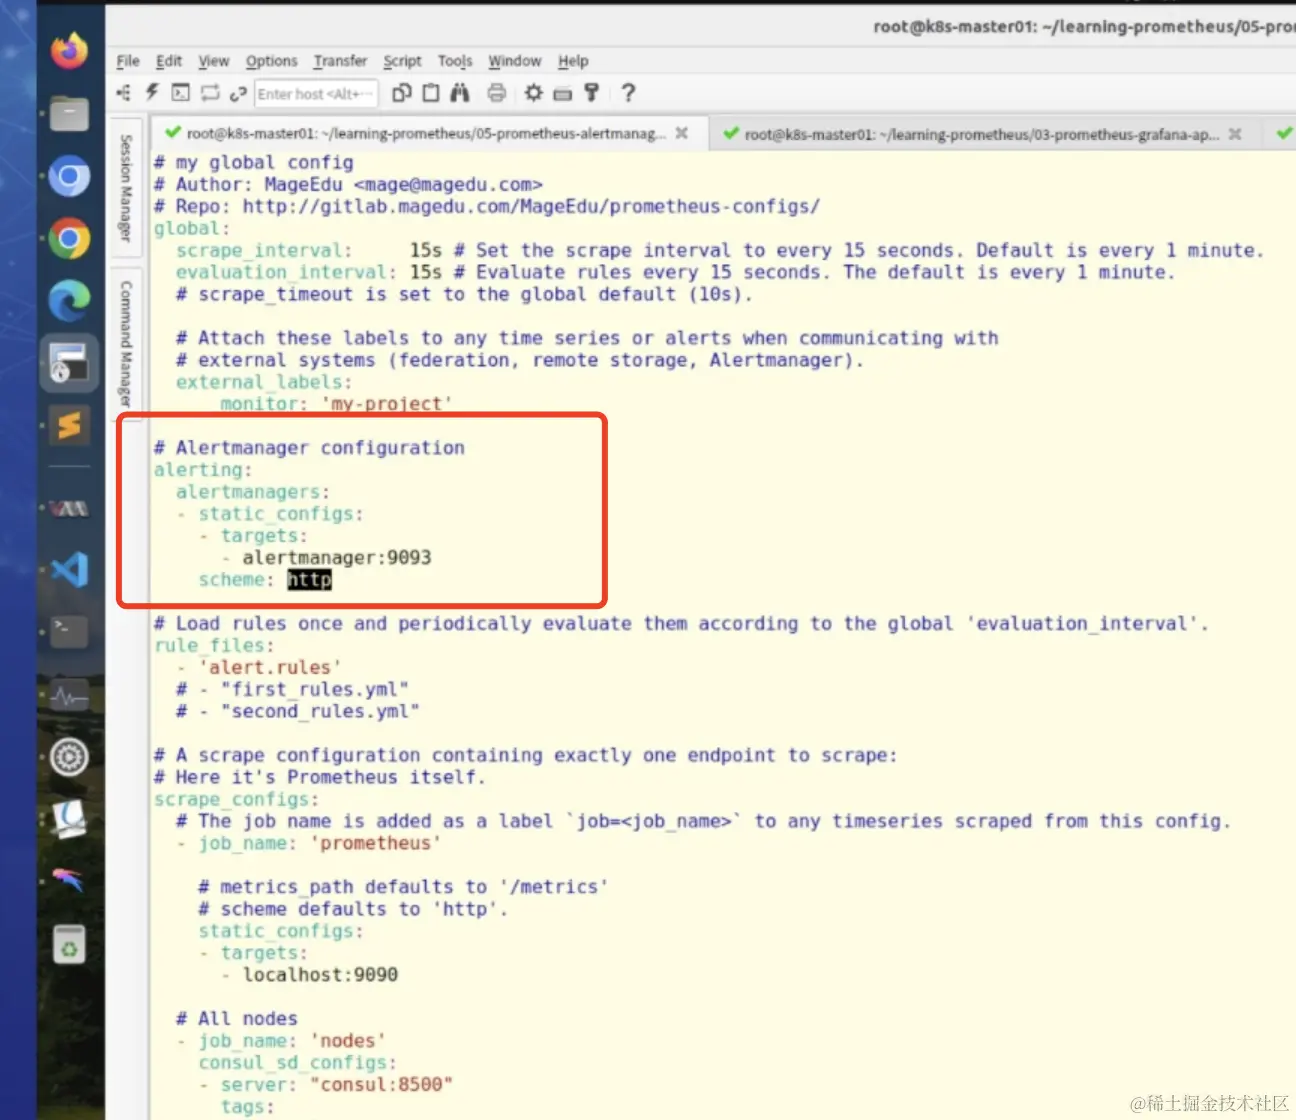Image resolution: width=1296 pixels, height=1120 pixels.
Task: Click the 'alert.rules' rule file entry
Action: tap(270, 668)
